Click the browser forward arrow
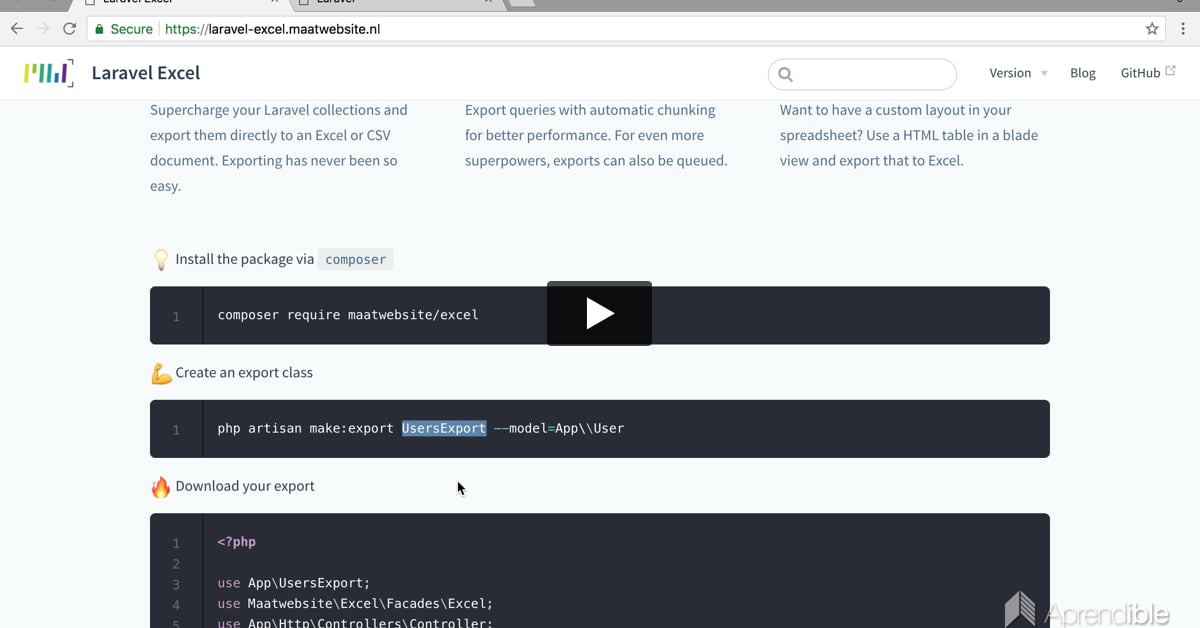Image resolution: width=1200 pixels, height=628 pixels. point(43,29)
